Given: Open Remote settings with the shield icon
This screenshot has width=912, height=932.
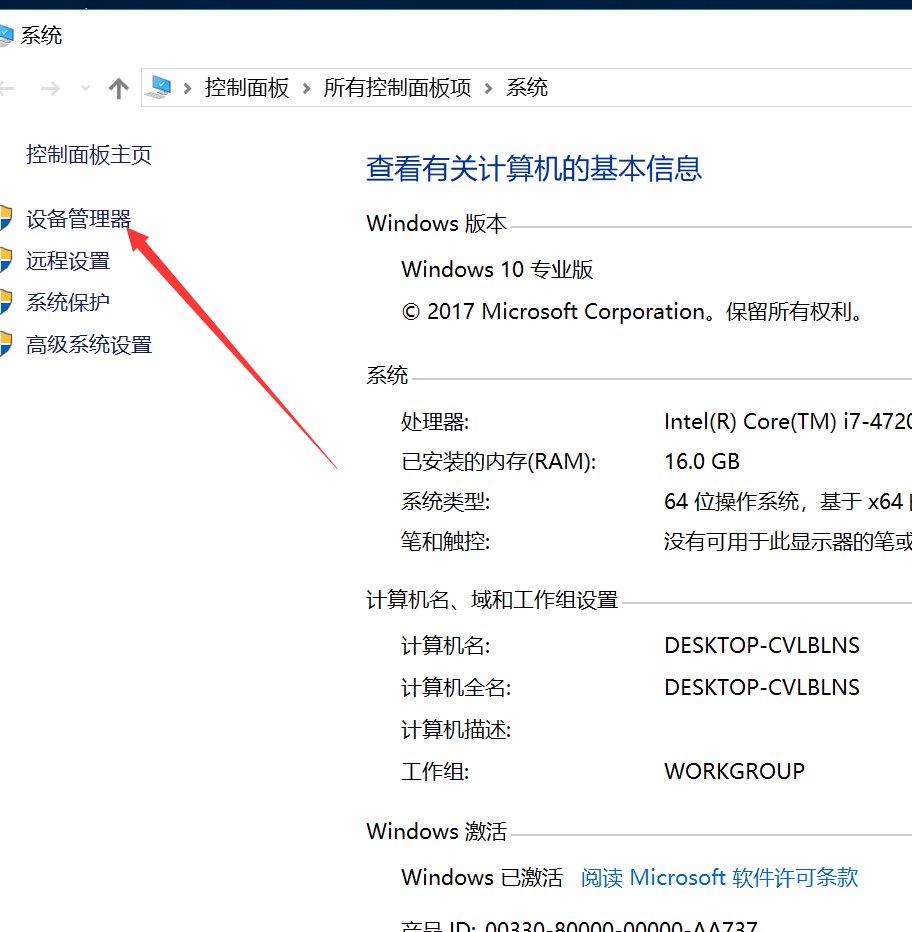Looking at the screenshot, I should coord(68,260).
